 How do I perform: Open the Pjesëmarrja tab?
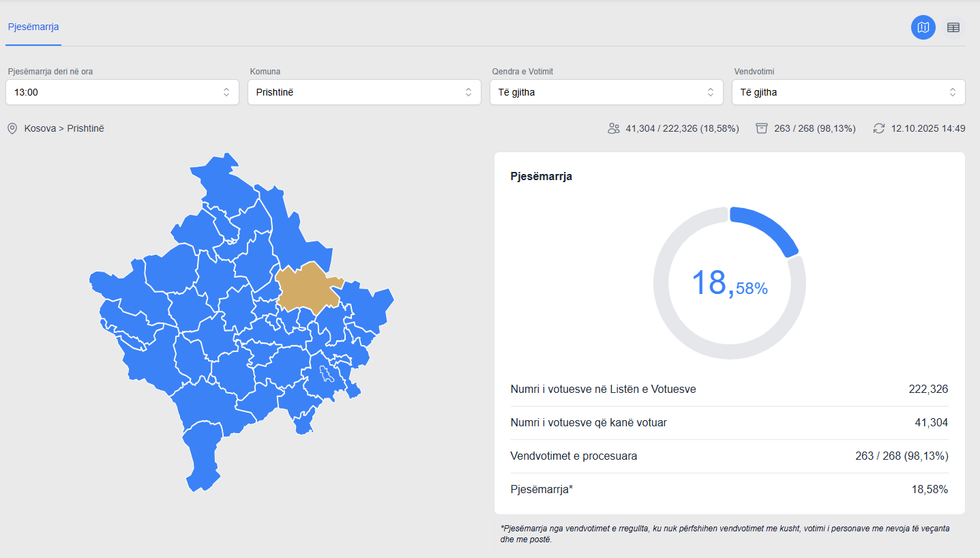[33, 27]
